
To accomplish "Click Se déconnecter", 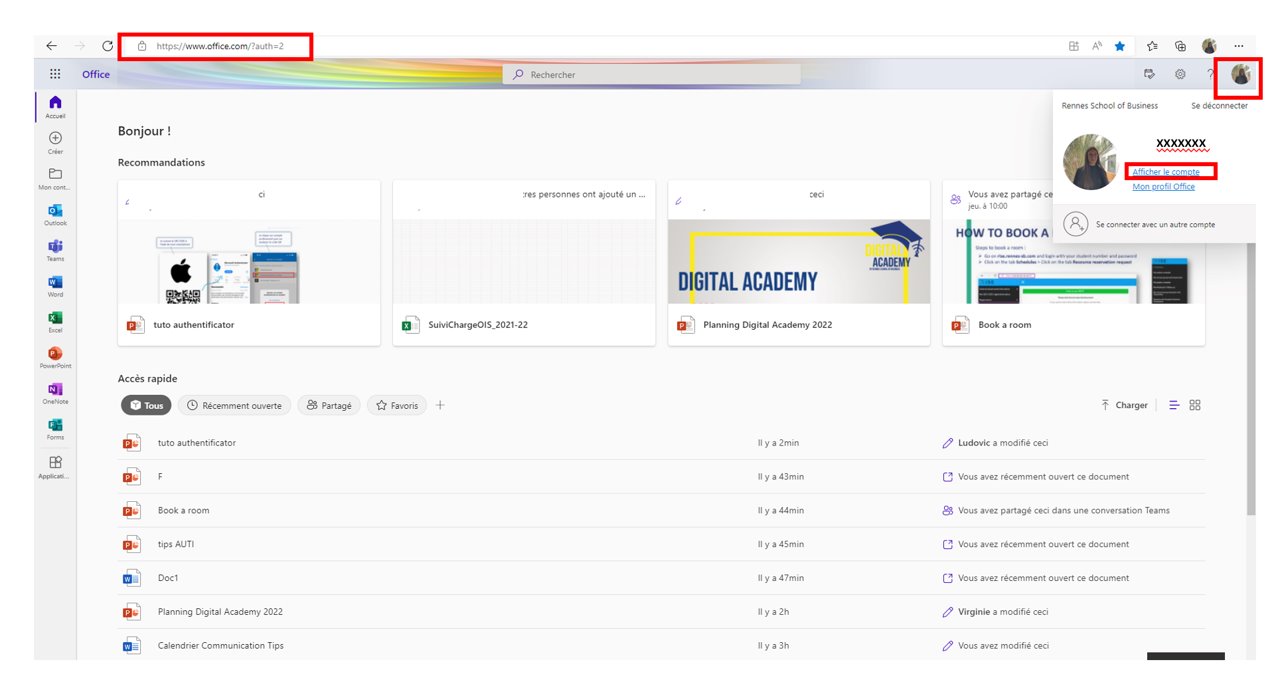I will [1219, 105].
